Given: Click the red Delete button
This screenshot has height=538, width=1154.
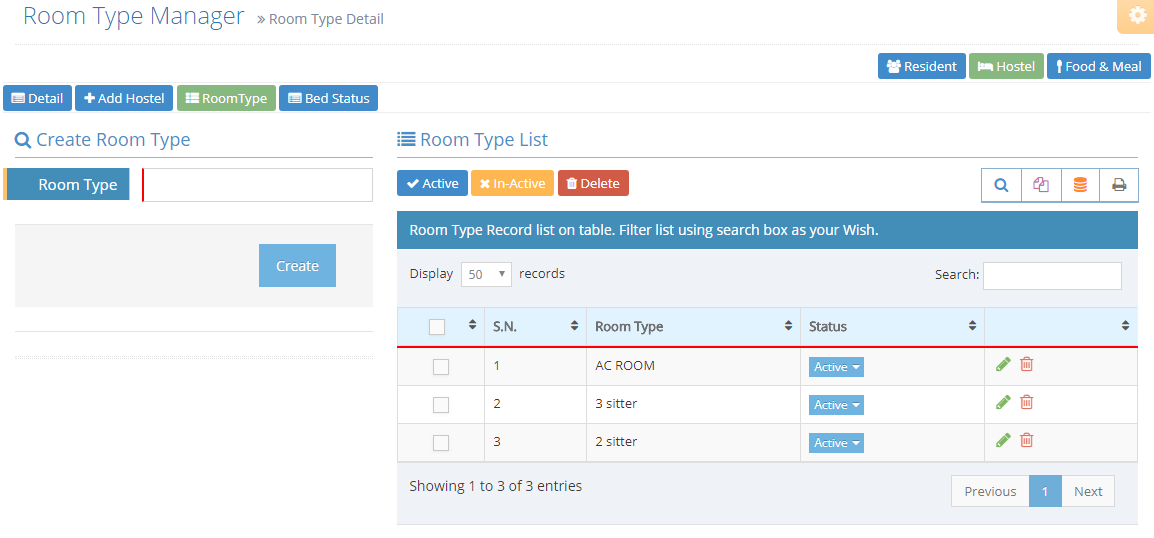Looking at the screenshot, I should point(593,183).
